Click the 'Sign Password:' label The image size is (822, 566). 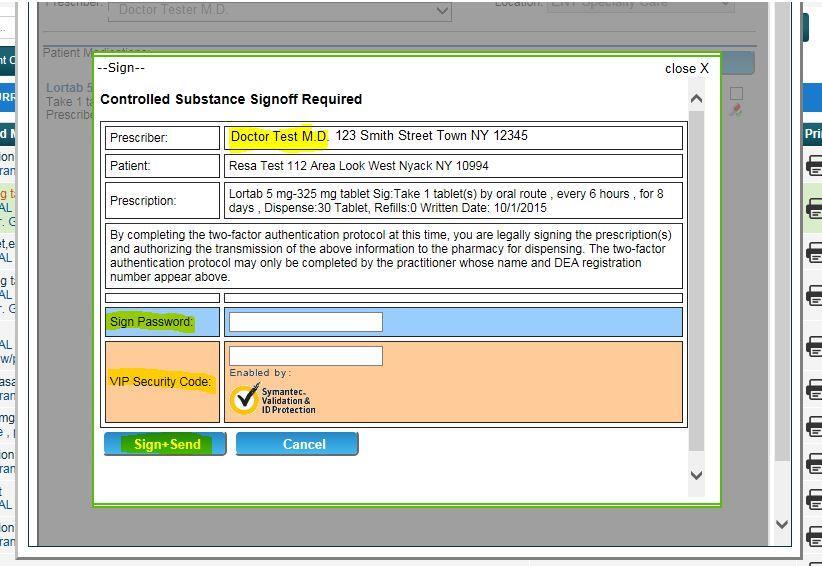pos(152,322)
